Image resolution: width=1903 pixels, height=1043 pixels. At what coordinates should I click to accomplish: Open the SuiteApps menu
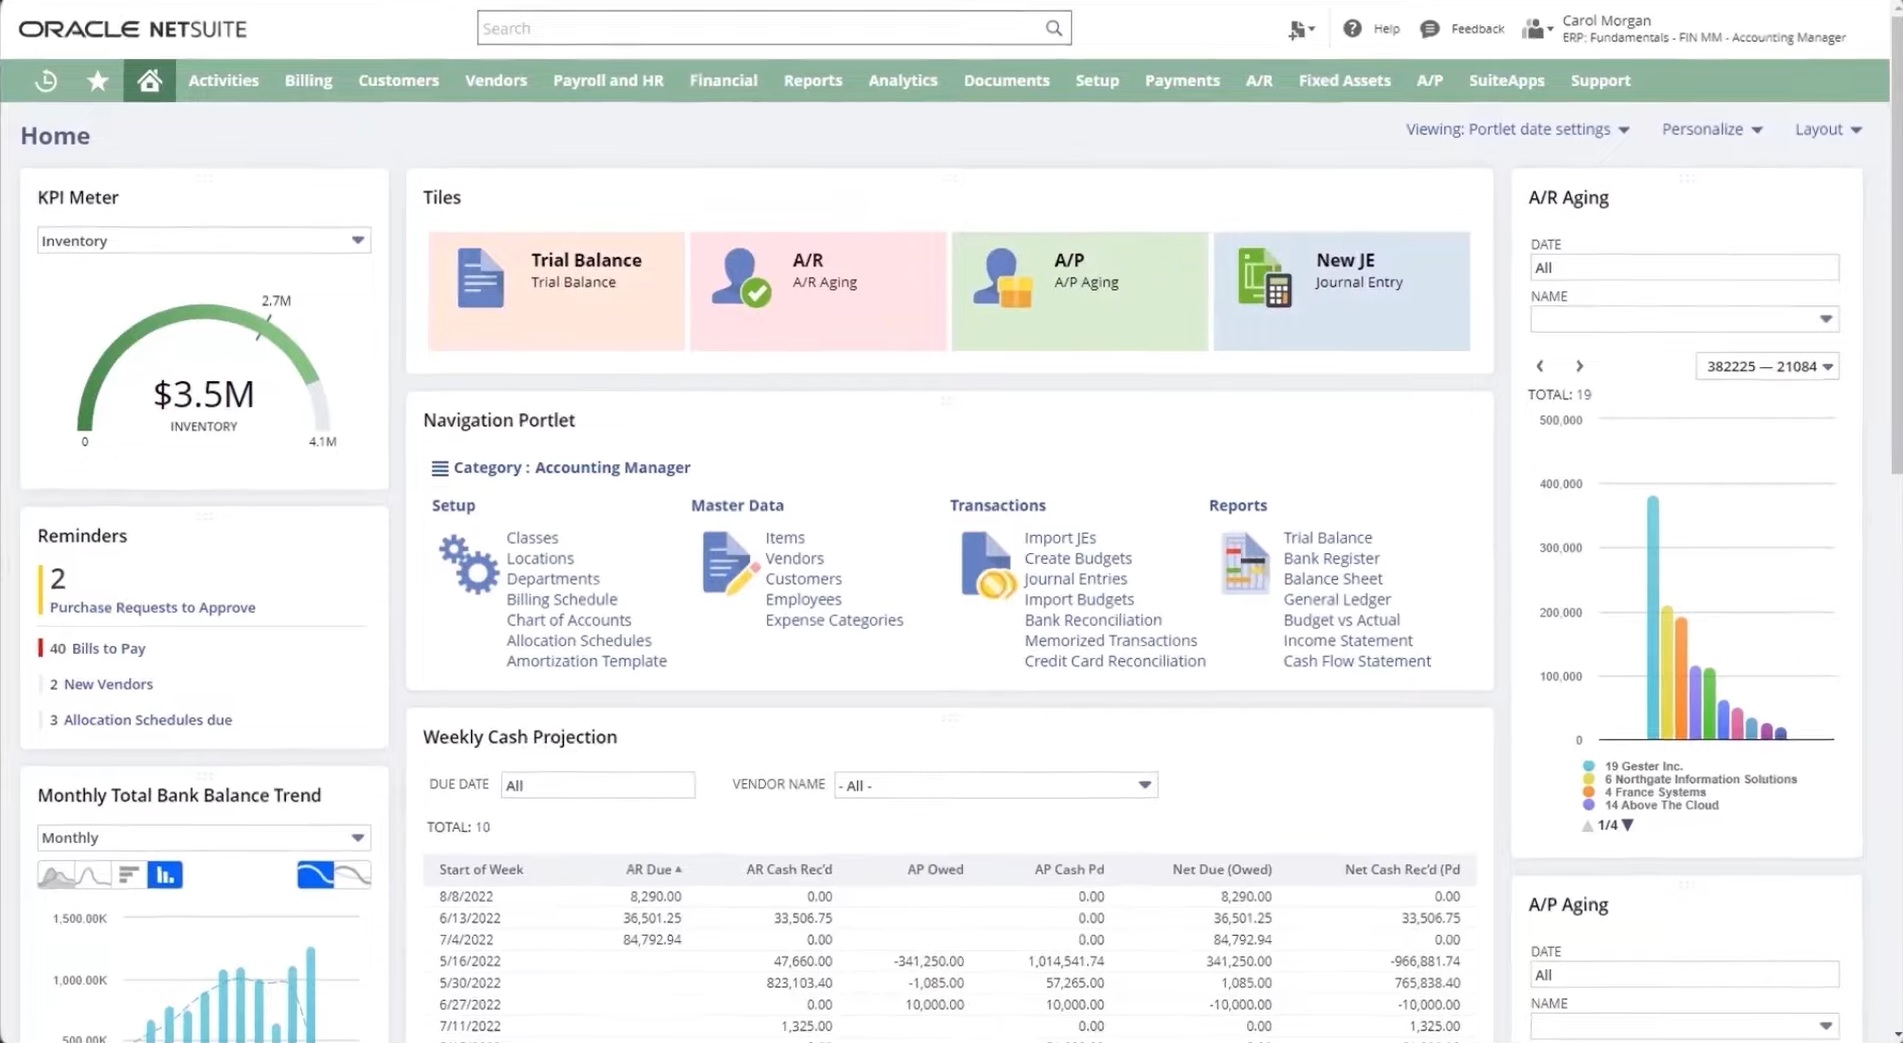pos(1506,81)
